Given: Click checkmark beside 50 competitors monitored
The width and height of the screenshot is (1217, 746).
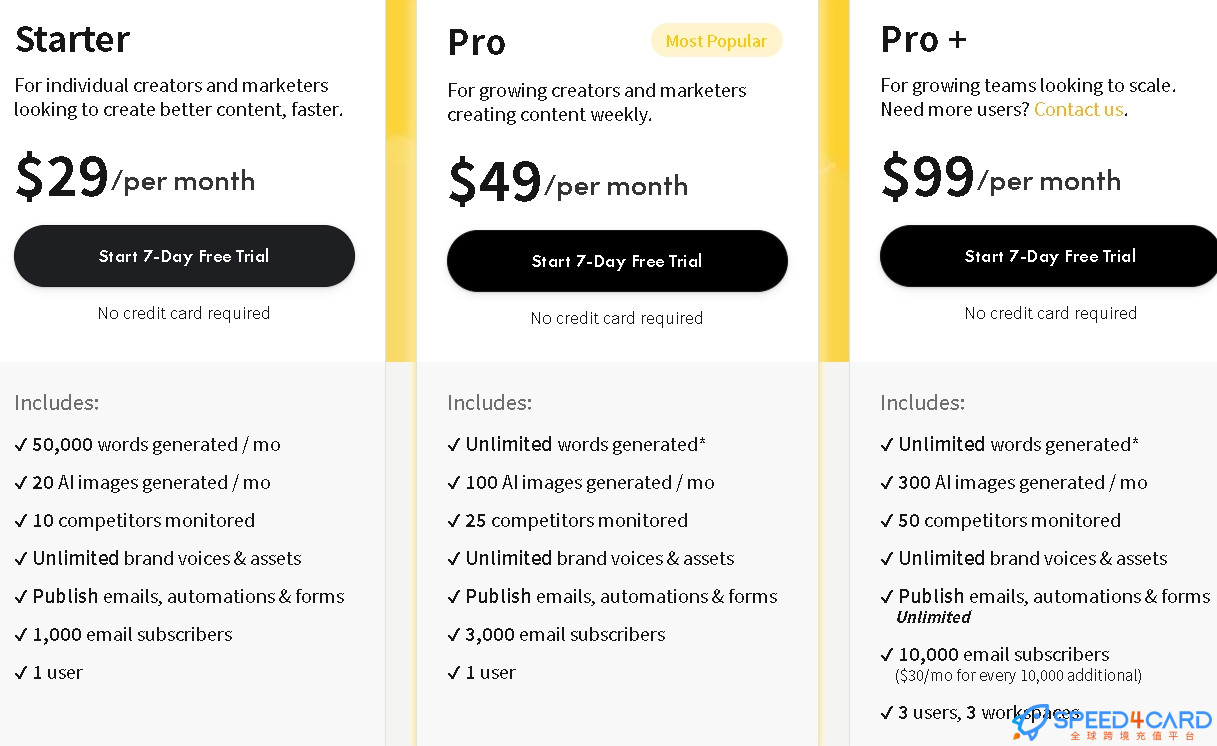Looking at the screenshot, I should [x=887, y=521].
